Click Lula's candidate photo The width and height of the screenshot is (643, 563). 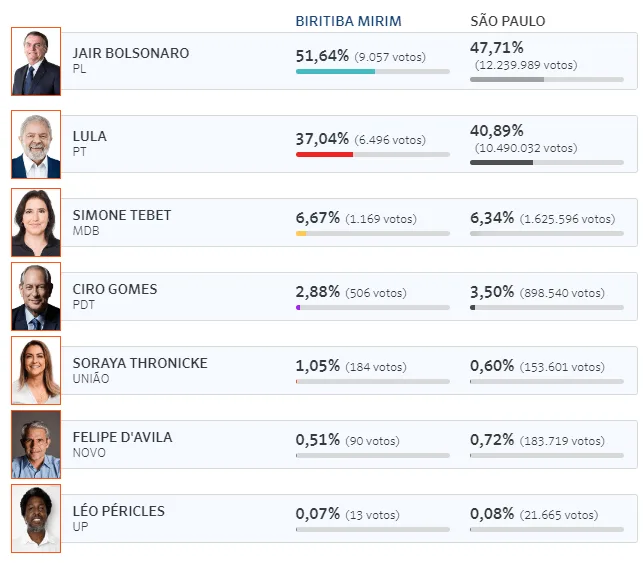(36, 144)
